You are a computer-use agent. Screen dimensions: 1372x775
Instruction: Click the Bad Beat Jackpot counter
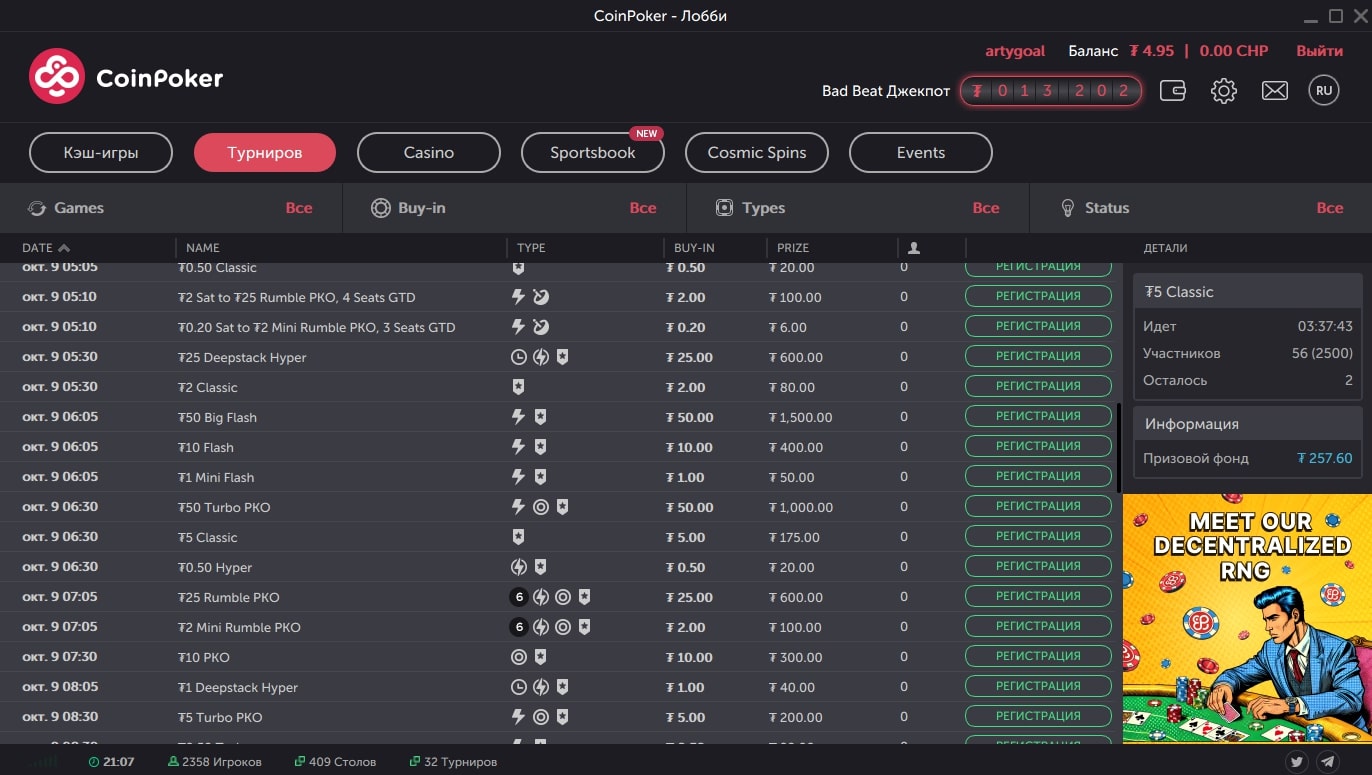1050,91
